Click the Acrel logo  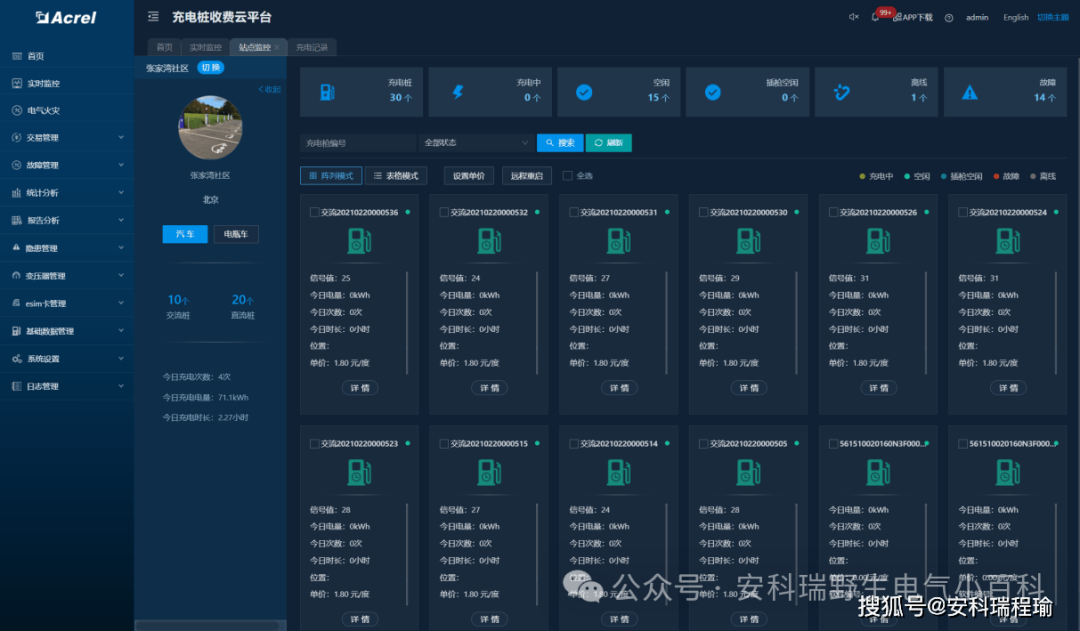pyautogui.click(x=66, y=17)
